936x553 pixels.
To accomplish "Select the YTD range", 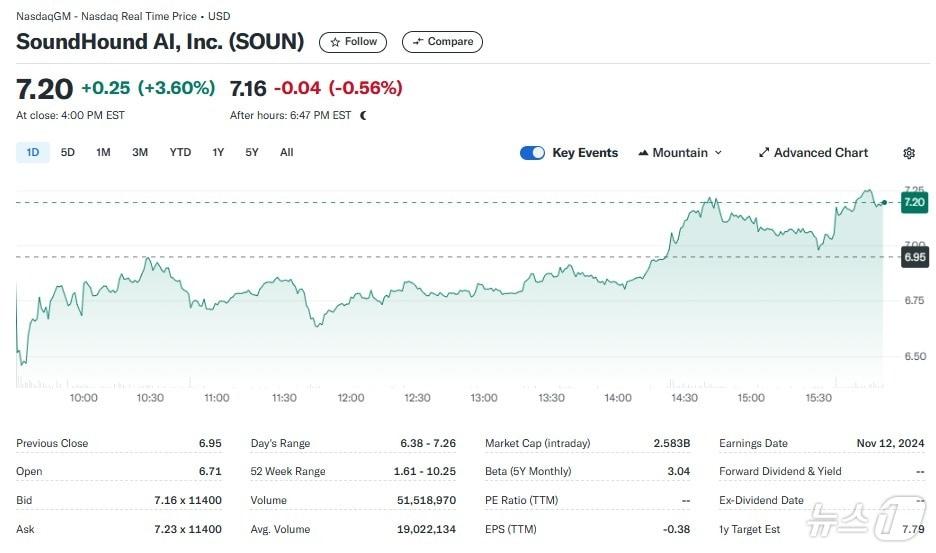I will 180,152.
